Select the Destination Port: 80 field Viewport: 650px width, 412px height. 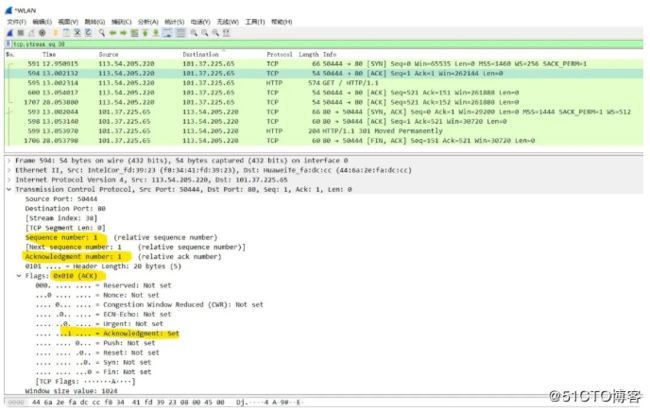(65, 208)
